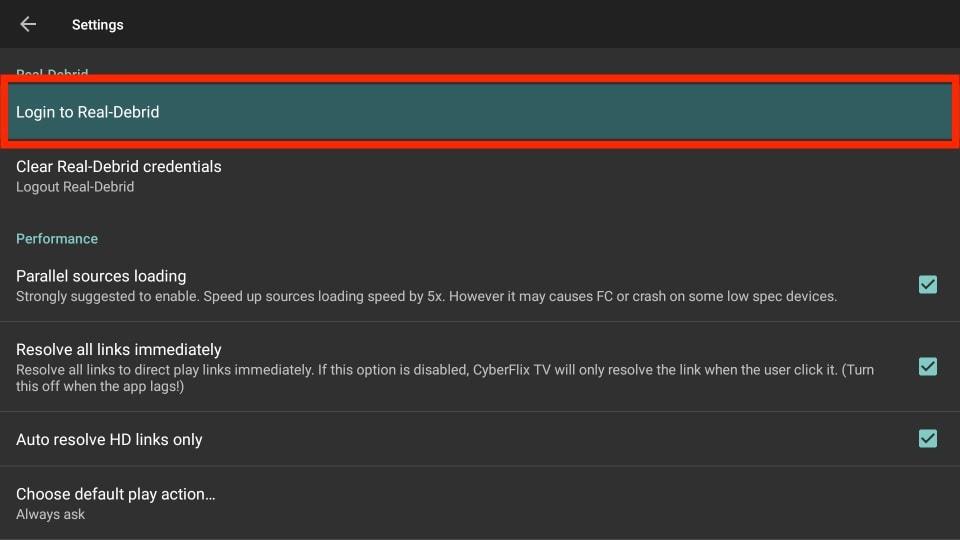Click 'this off when the app lags!' text
The image size is (960, 540).
[100, 386]
